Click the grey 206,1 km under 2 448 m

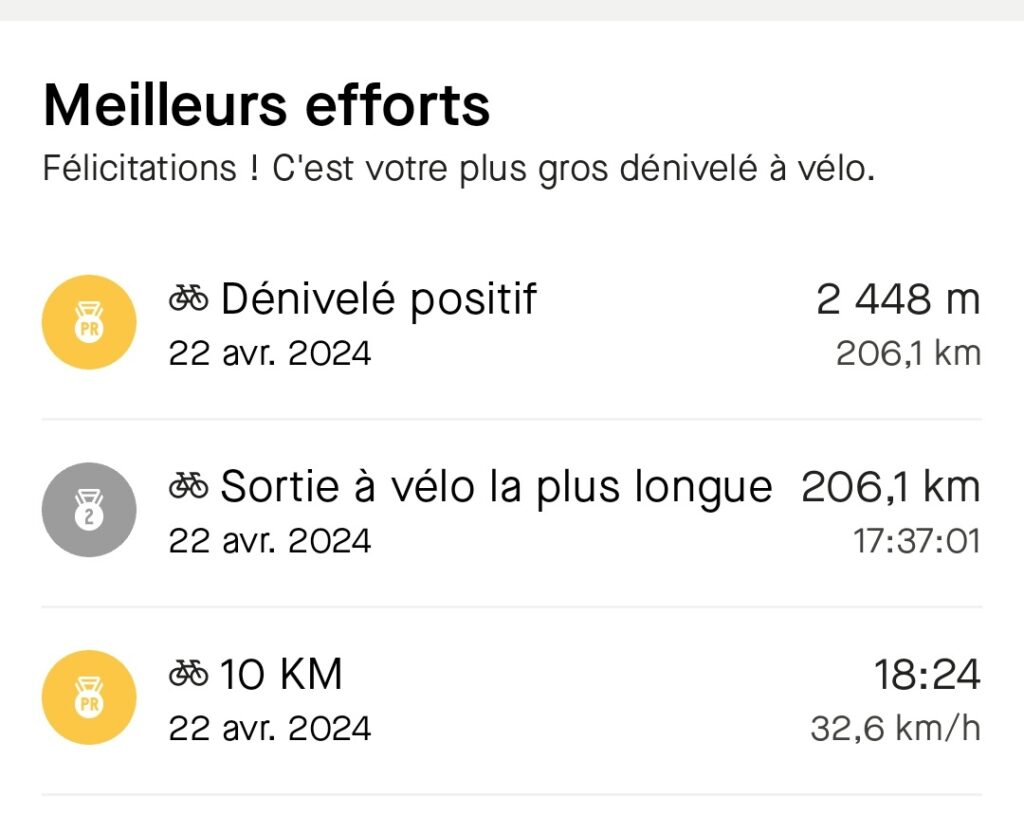coord(909,354)
